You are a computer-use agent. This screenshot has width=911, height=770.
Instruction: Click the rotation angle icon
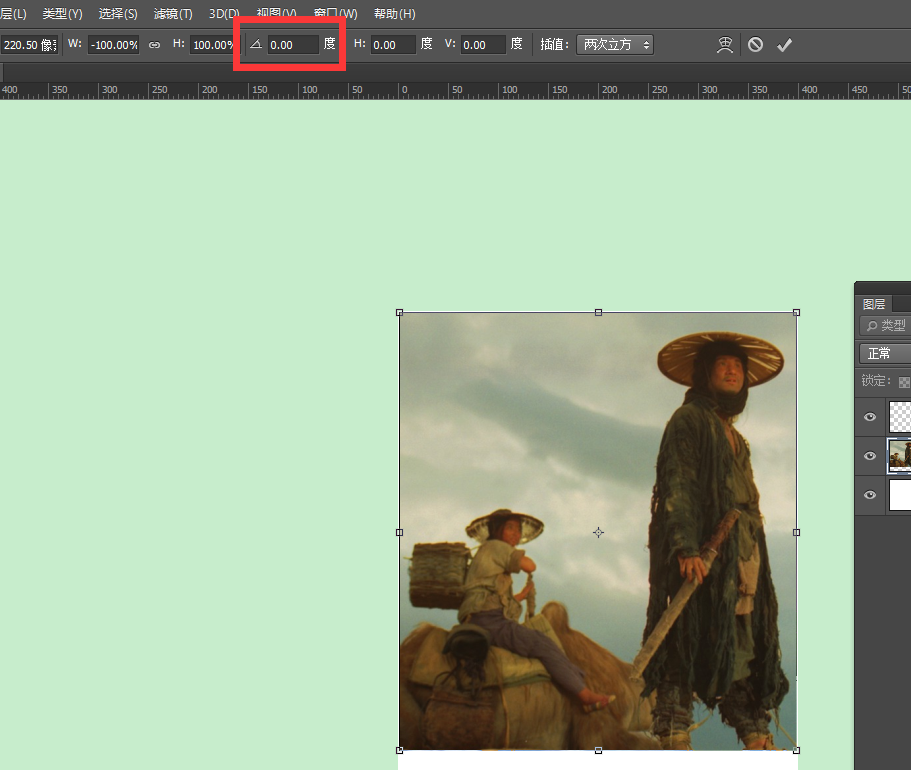click(256, 44)
